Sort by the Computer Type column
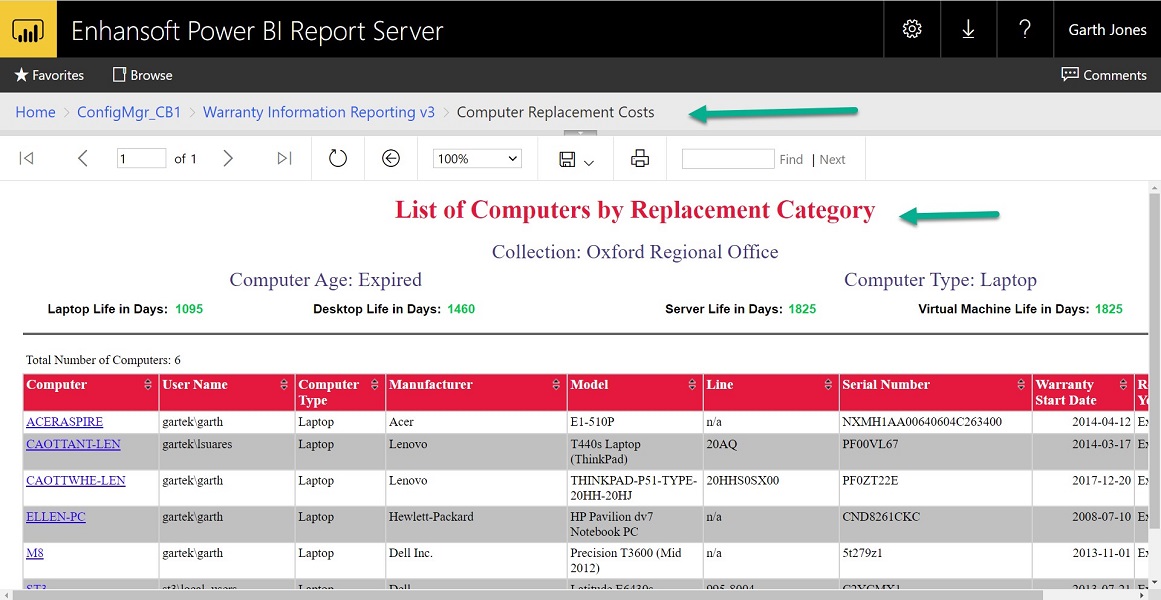Viewport: 1161px width, 600px height. (x=374, y=384)
